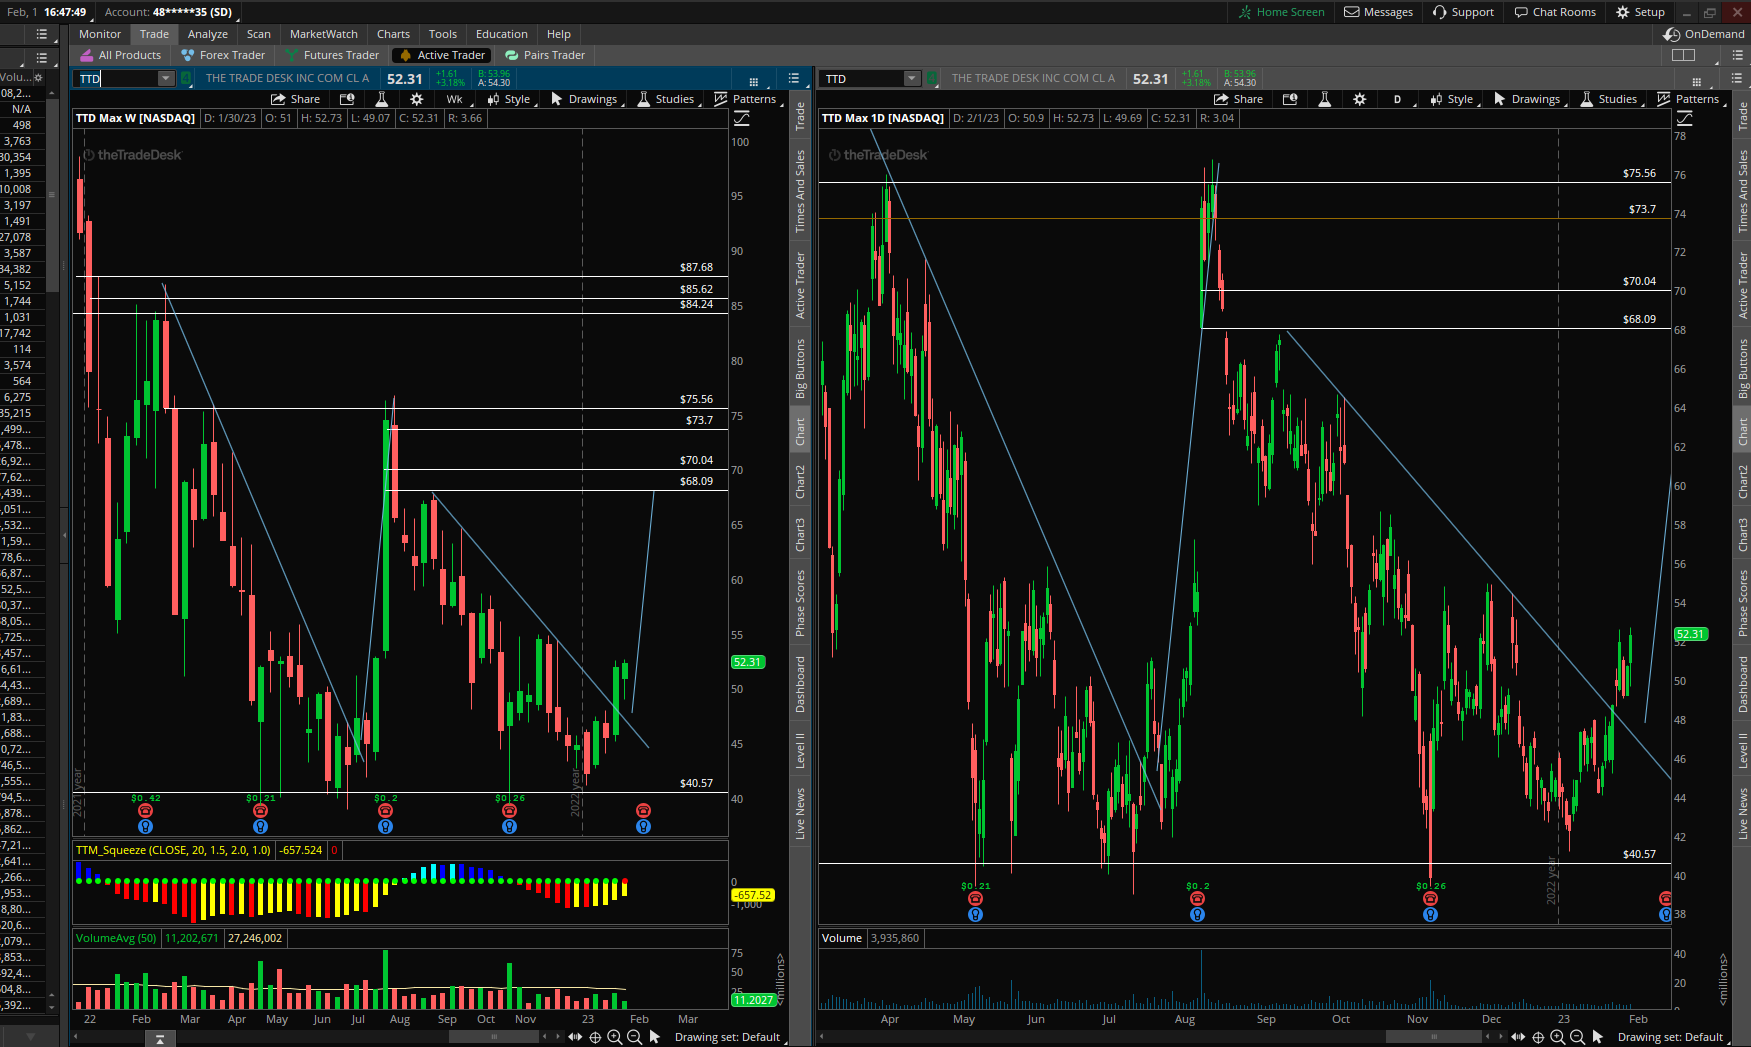Open Messages
The image size is (1751, 1047).
click(x=1378, y=12)
